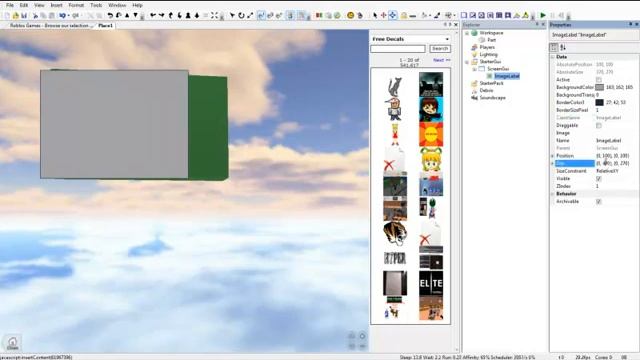
Task: Click the Pause icon next to Play
Action: tap(552, 16)
